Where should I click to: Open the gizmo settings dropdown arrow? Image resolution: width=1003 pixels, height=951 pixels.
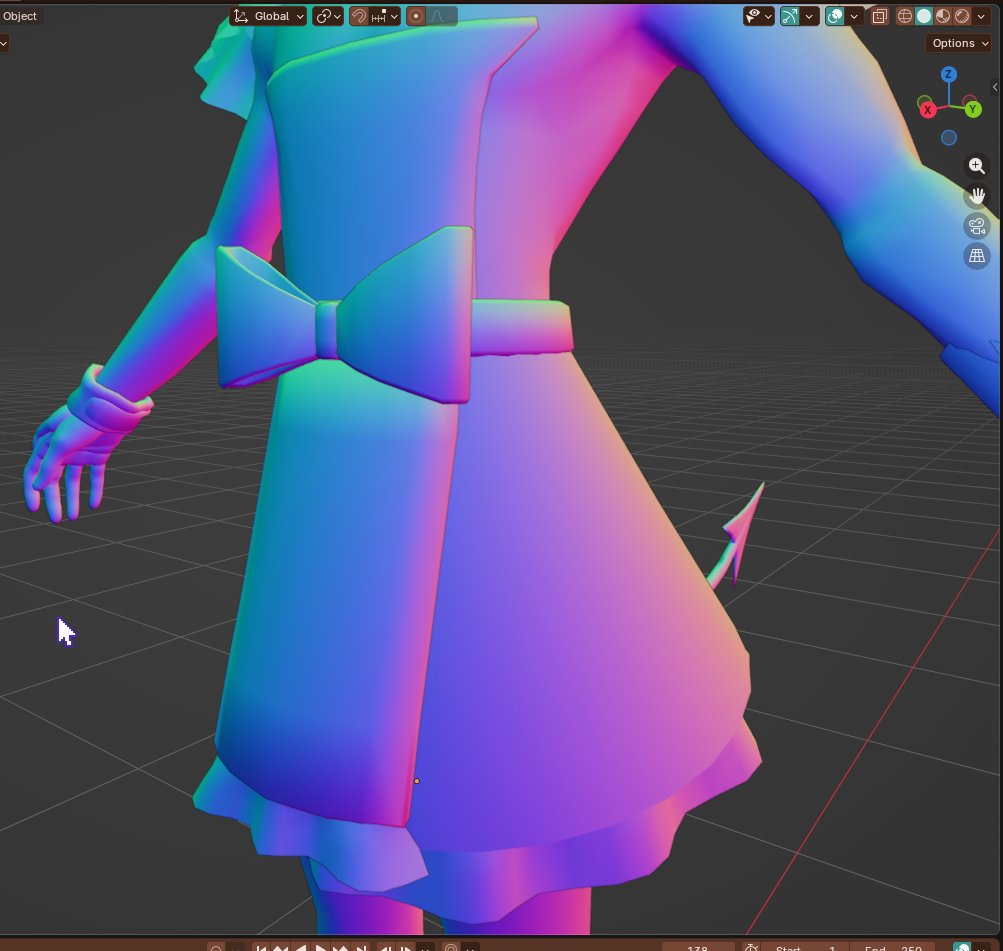tap(810, 16)
